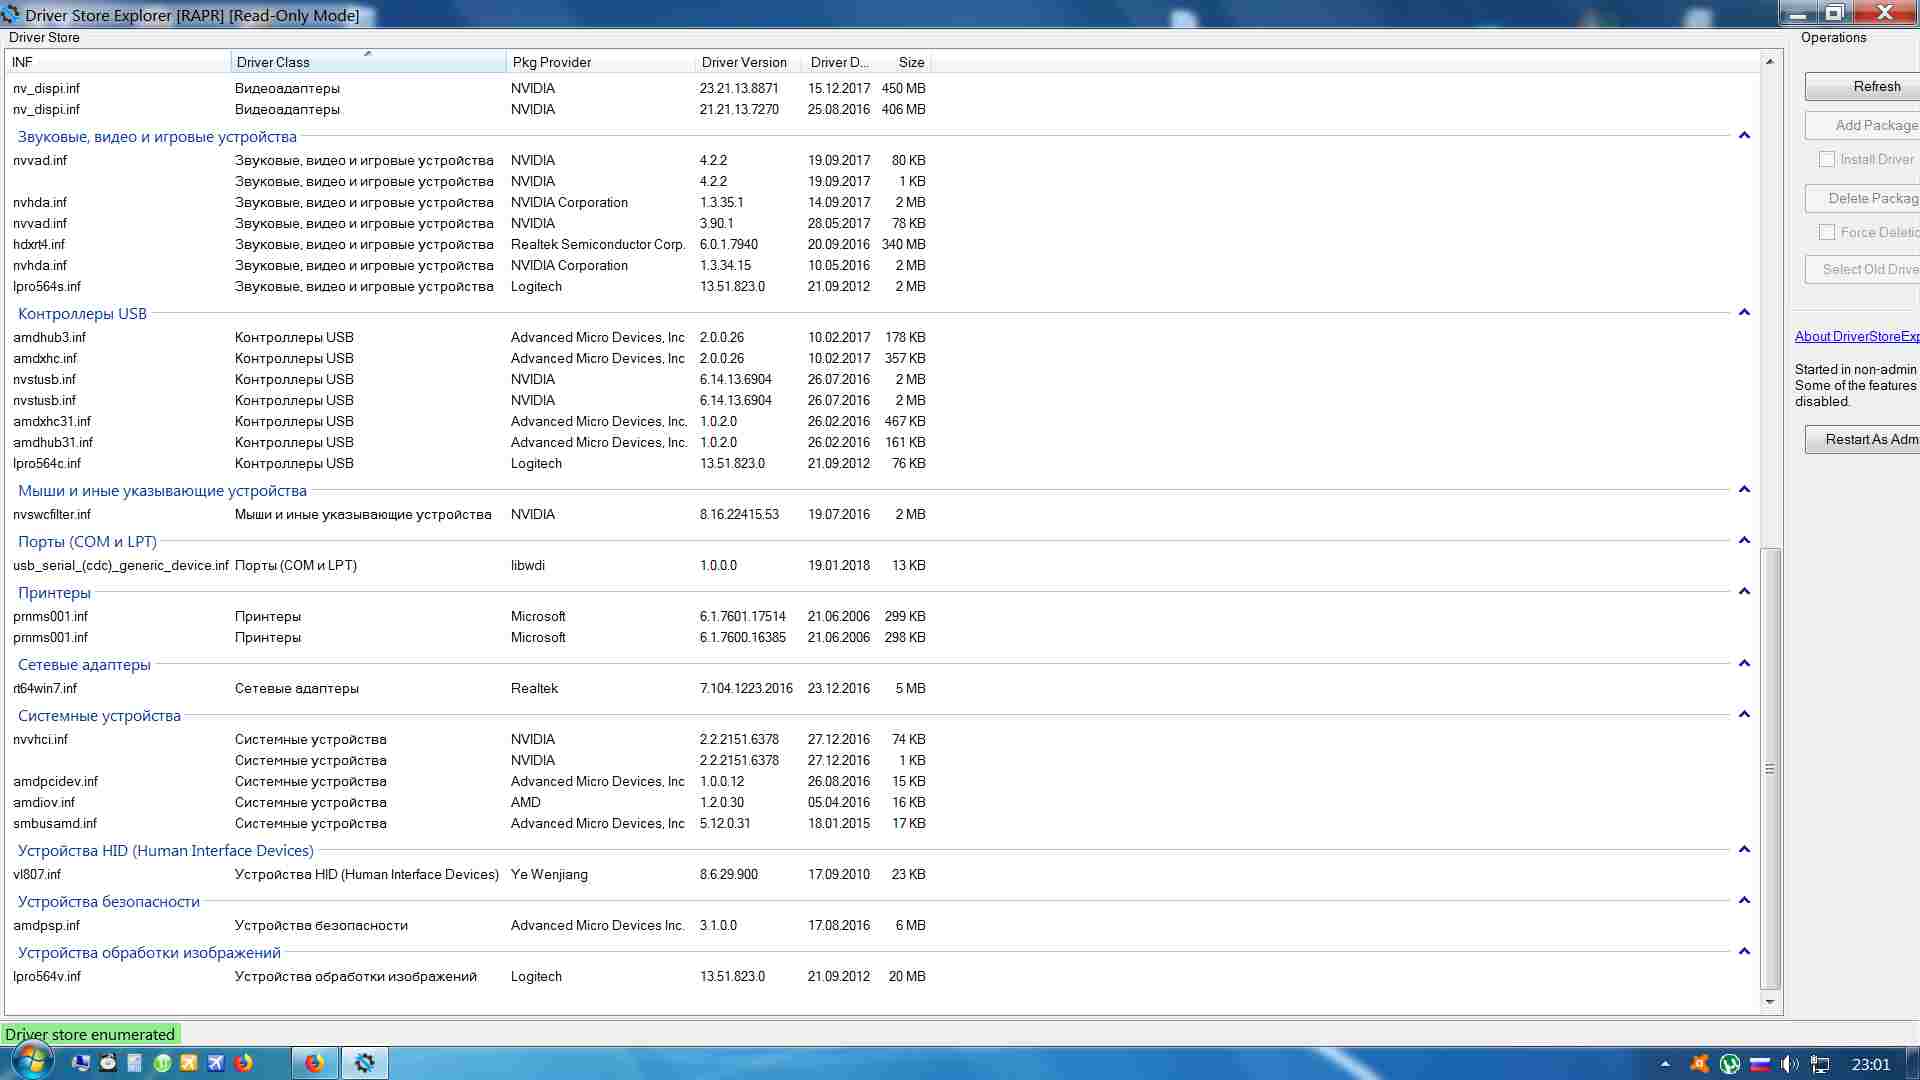Image resolution: width=1920 pixels, height=1080 pixels.
Task: Select the prnms001.inf row with version 6.1.7601.17514
Action: [x=469, y=616]
